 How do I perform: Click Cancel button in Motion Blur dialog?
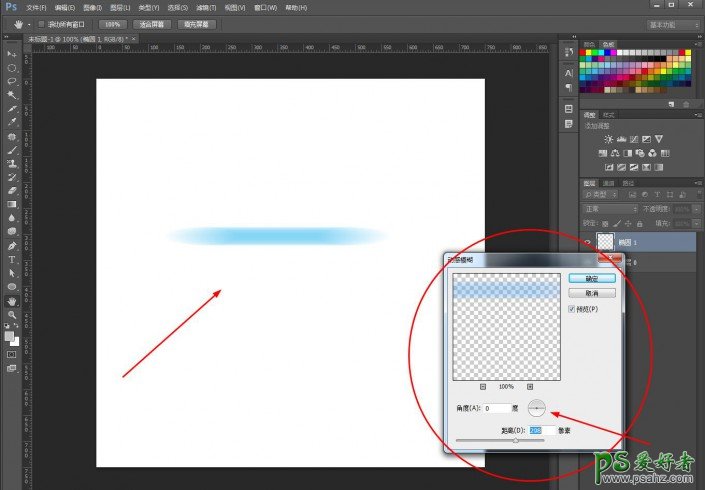coord(592,293)
